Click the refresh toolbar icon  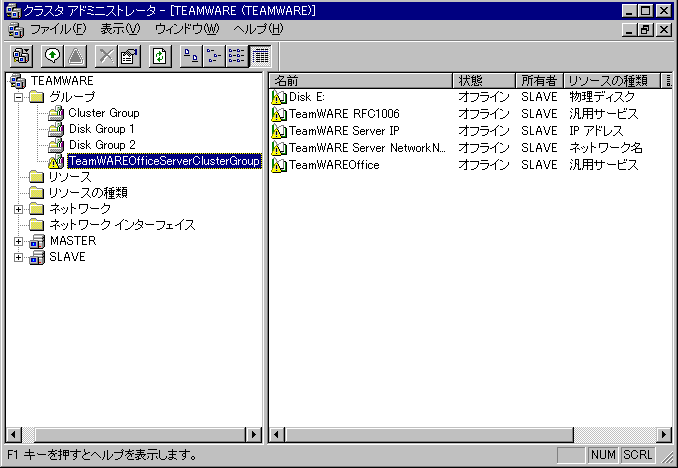click(160, 56)
